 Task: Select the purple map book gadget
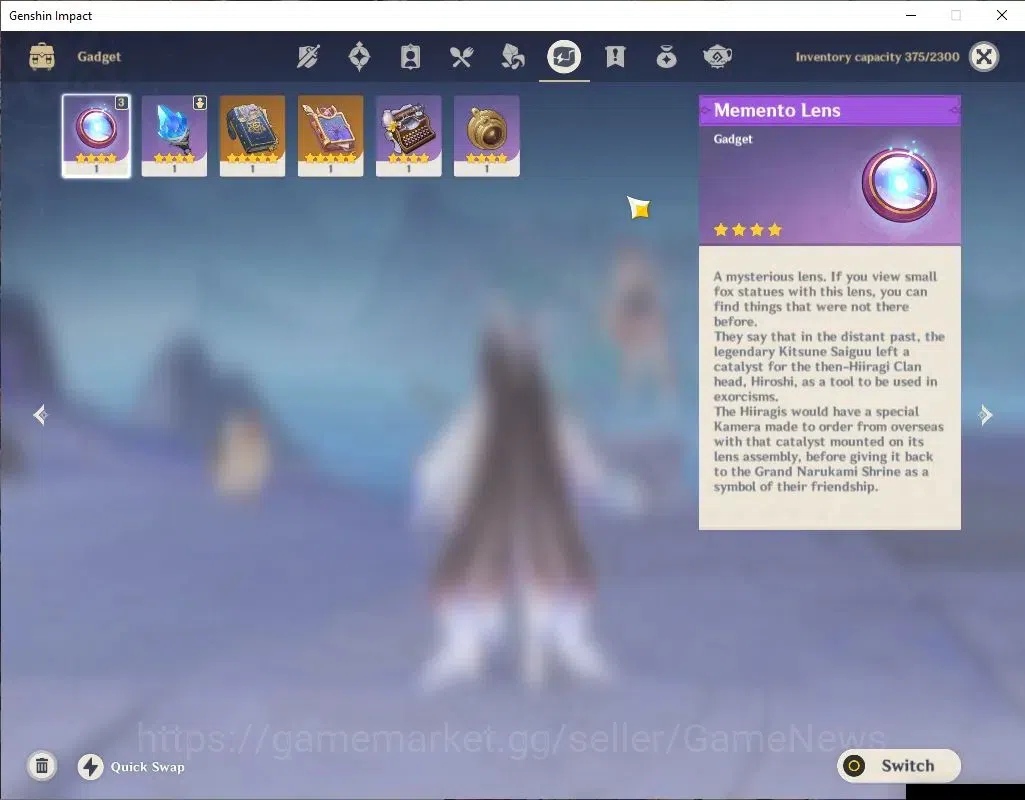click(330, 136)
